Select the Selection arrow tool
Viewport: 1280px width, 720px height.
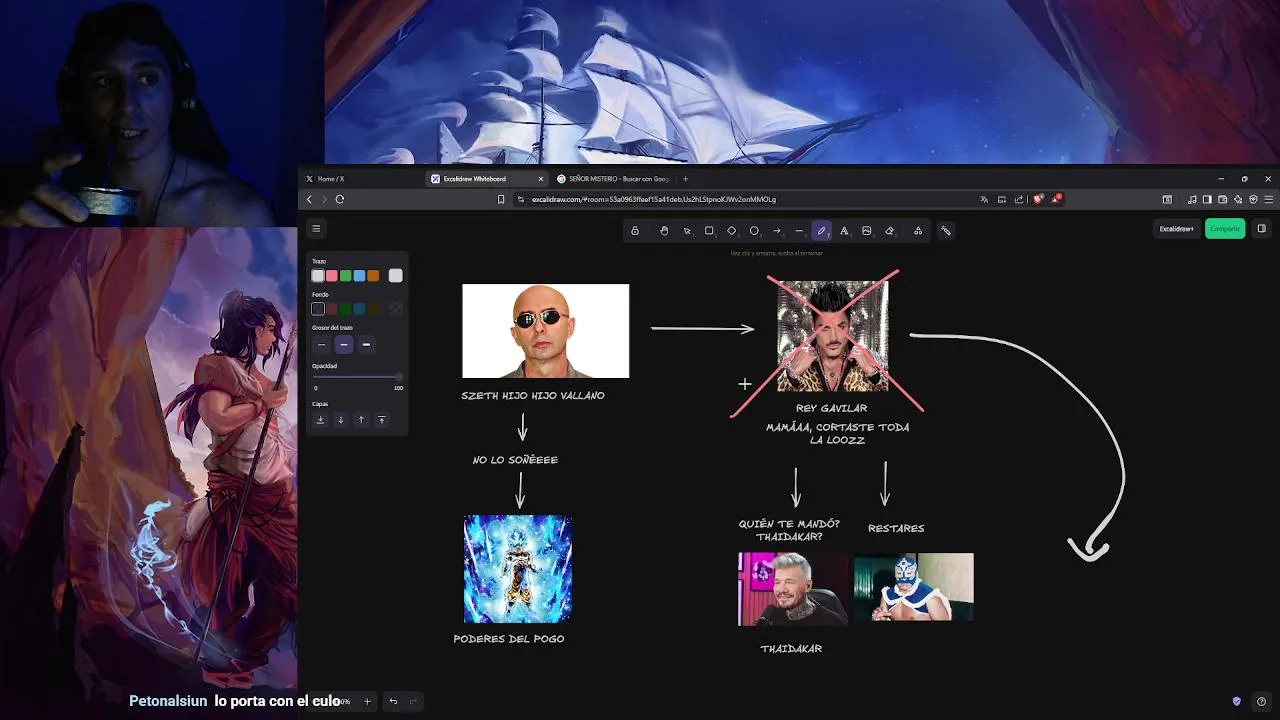tap(687, 231)
